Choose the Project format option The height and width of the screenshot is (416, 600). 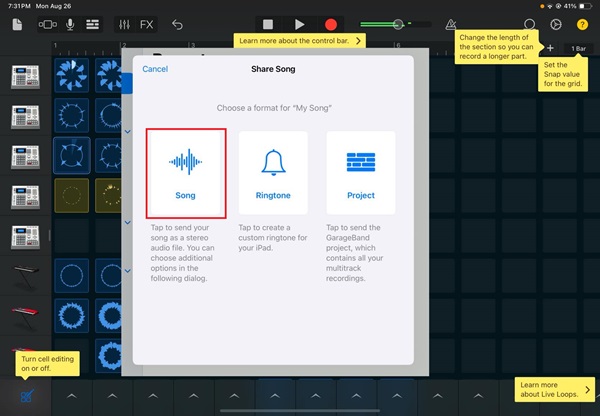click(360, 173)
